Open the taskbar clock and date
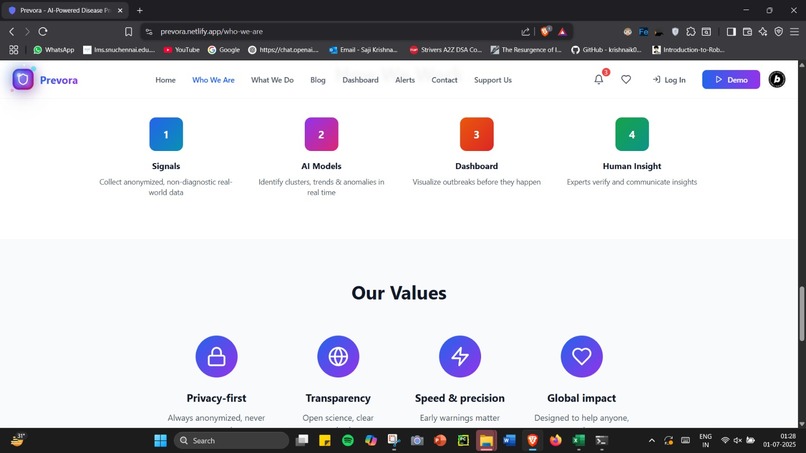The height and width of the screenshot is (453, 806). 780,441
